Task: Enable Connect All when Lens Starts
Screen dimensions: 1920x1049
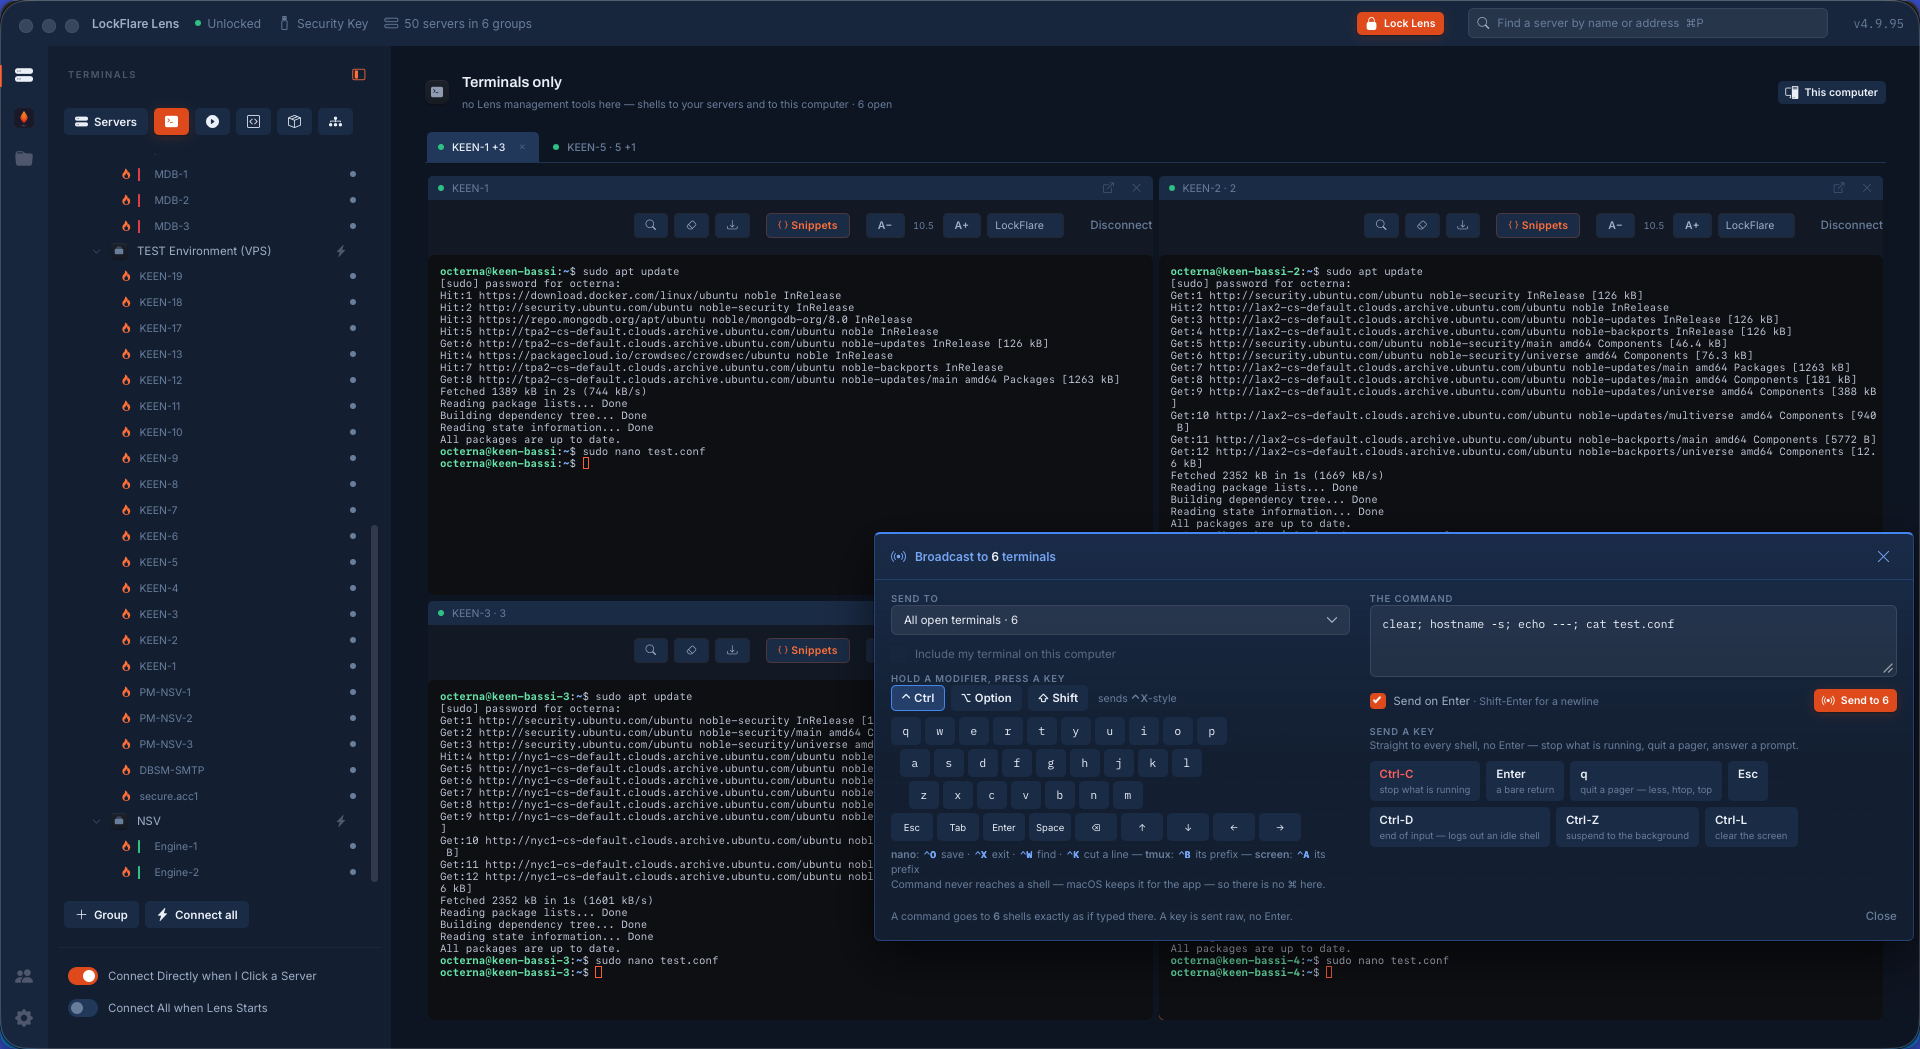Action: (83, 1008)
